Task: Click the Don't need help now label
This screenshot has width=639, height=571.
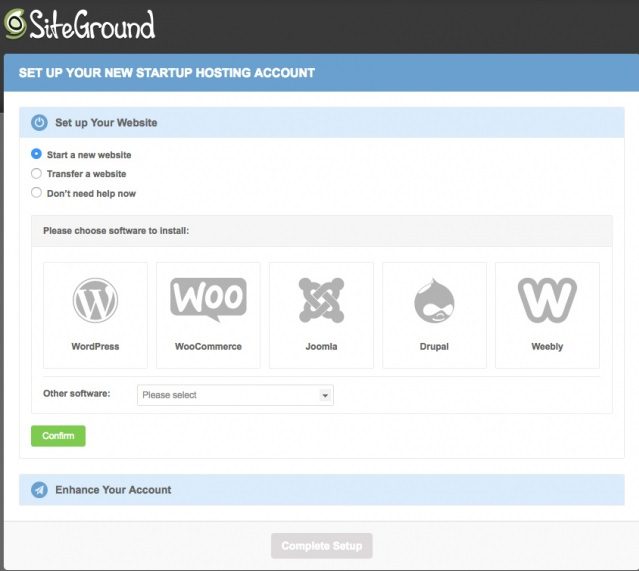Action: tap(91, 194)
